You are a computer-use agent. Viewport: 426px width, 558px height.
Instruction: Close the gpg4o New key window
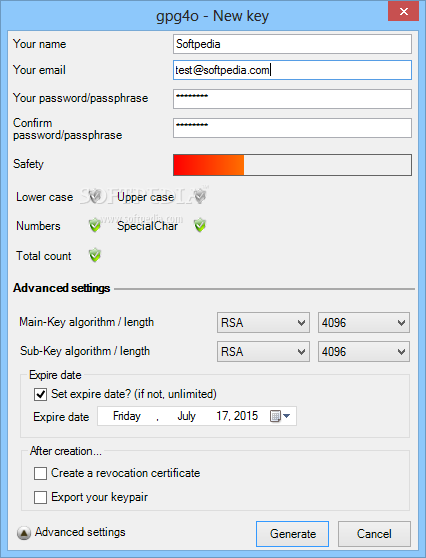point(404,11)
